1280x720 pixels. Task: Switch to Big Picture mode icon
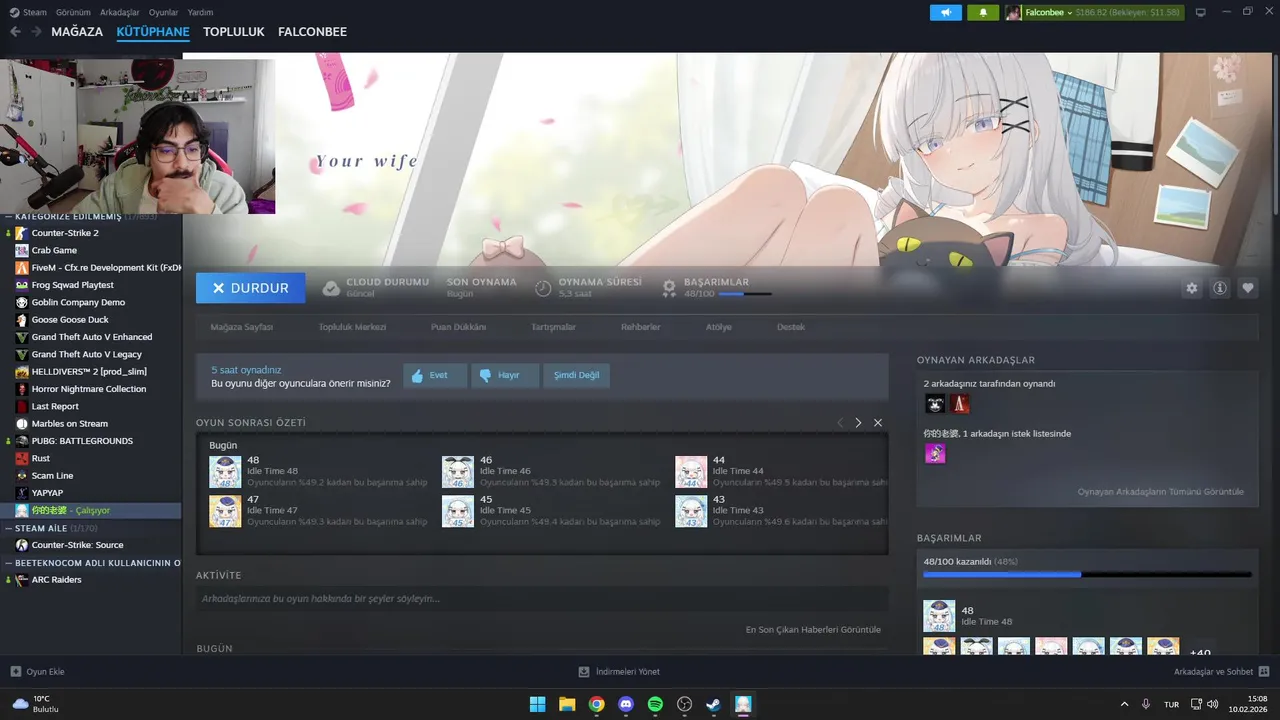tap(1200, 12)
